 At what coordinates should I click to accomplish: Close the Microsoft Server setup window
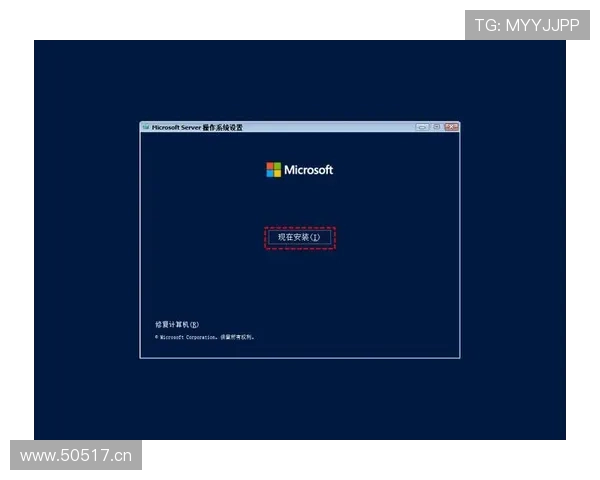tap(451, 127)
